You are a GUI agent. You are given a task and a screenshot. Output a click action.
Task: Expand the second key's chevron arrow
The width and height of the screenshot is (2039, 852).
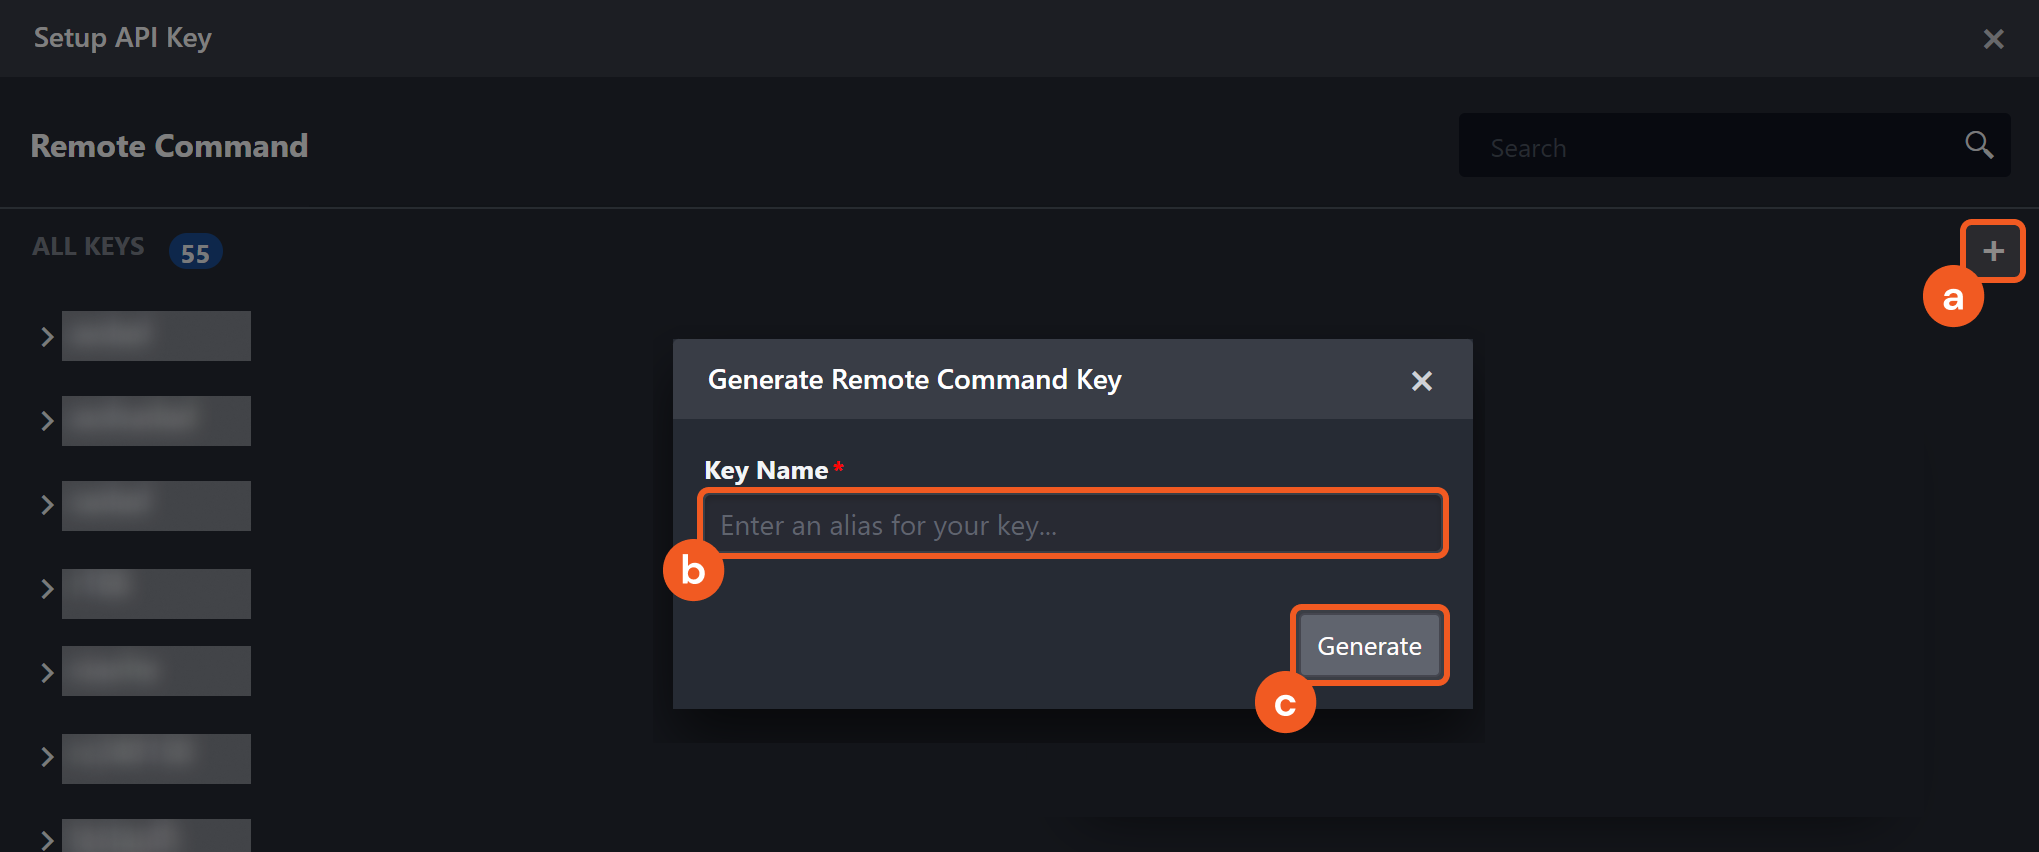point(46,421)
